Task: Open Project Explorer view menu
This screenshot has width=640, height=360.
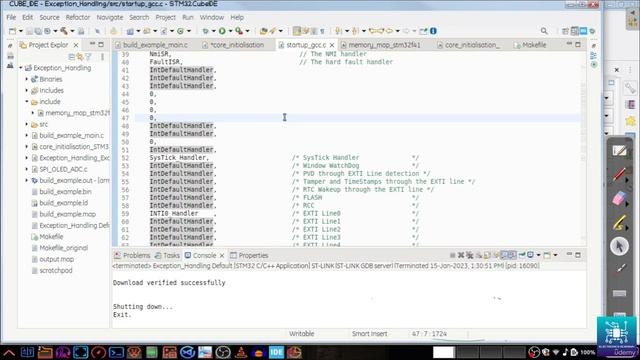Action: [102, 57]
